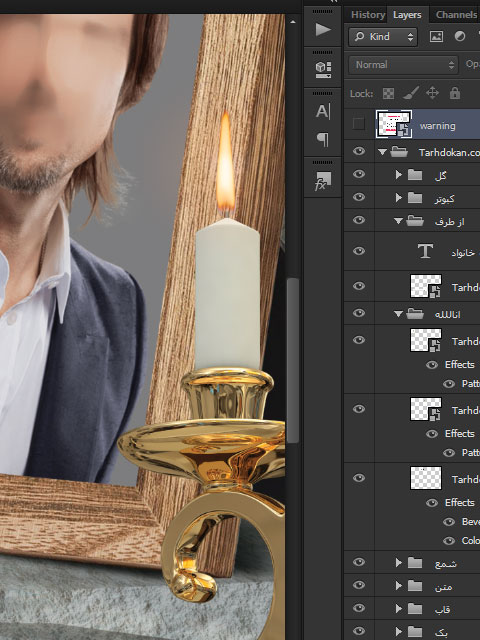Click the folder icon of متن group
The width and height of the screenshot is (480, 640).
415,586
